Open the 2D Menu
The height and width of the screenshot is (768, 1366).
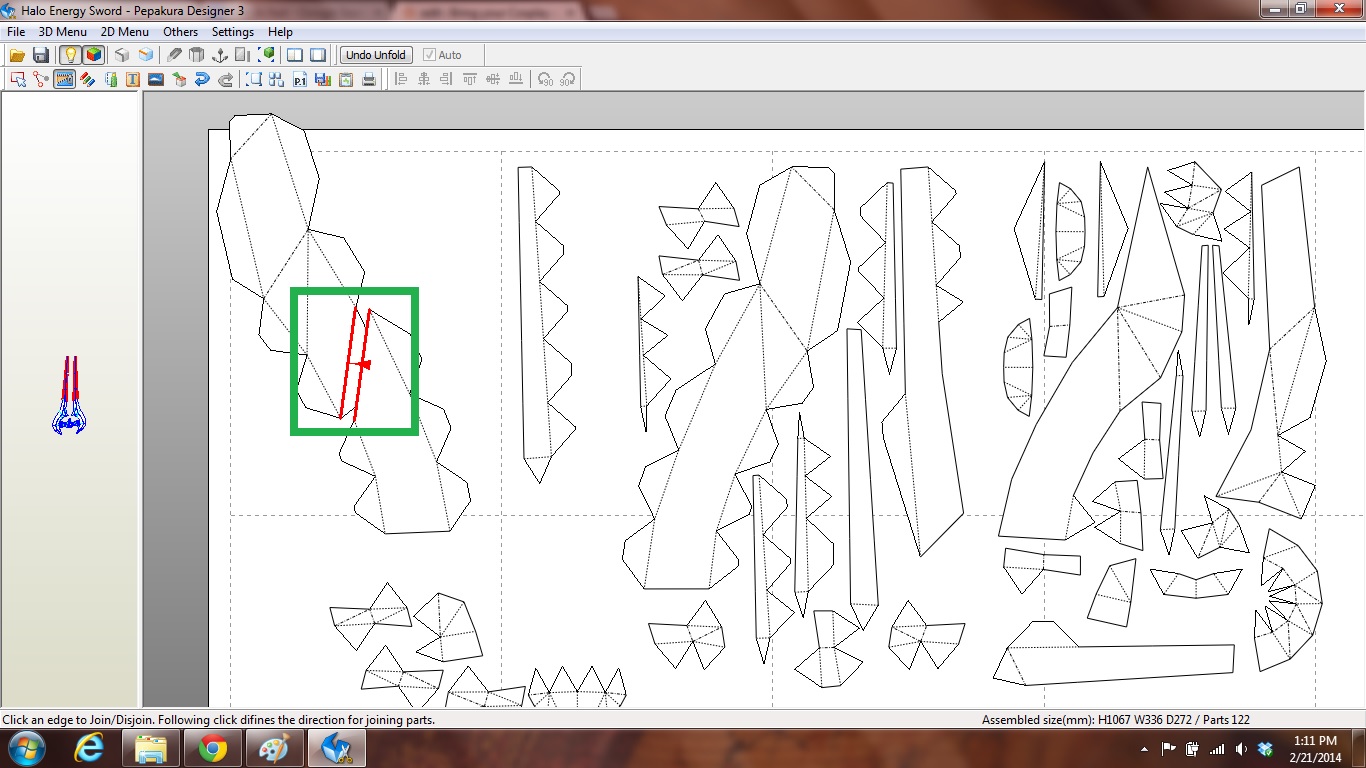coord(124,31)
